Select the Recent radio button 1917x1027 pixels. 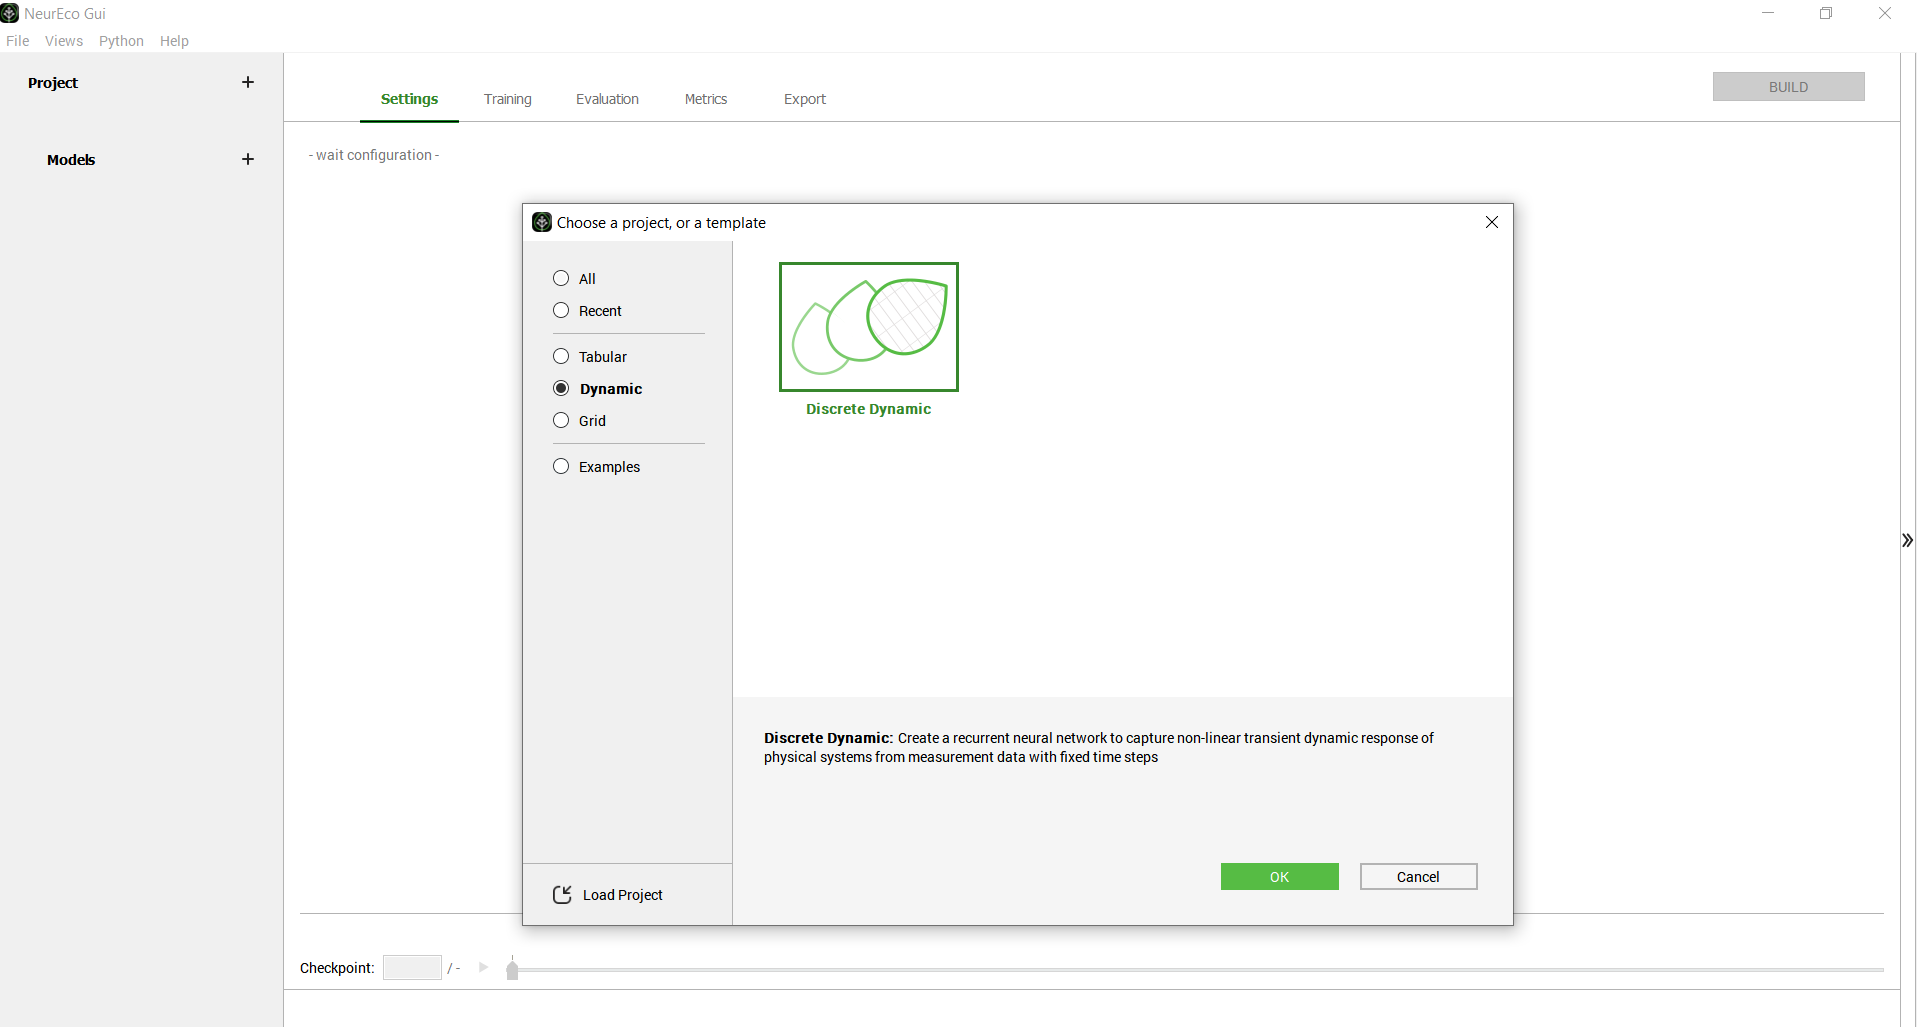[x=561, y=310]
